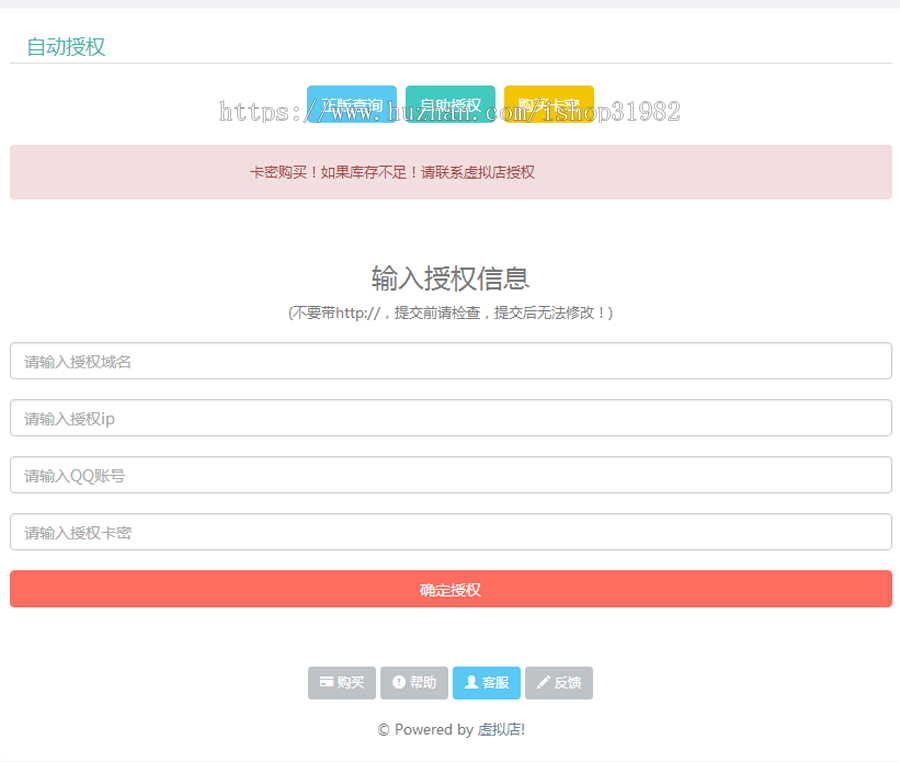The width and height of the screenshot is (900, 762).
Task: Switch to the 自助授权 tab
Action: coord(450,104)
